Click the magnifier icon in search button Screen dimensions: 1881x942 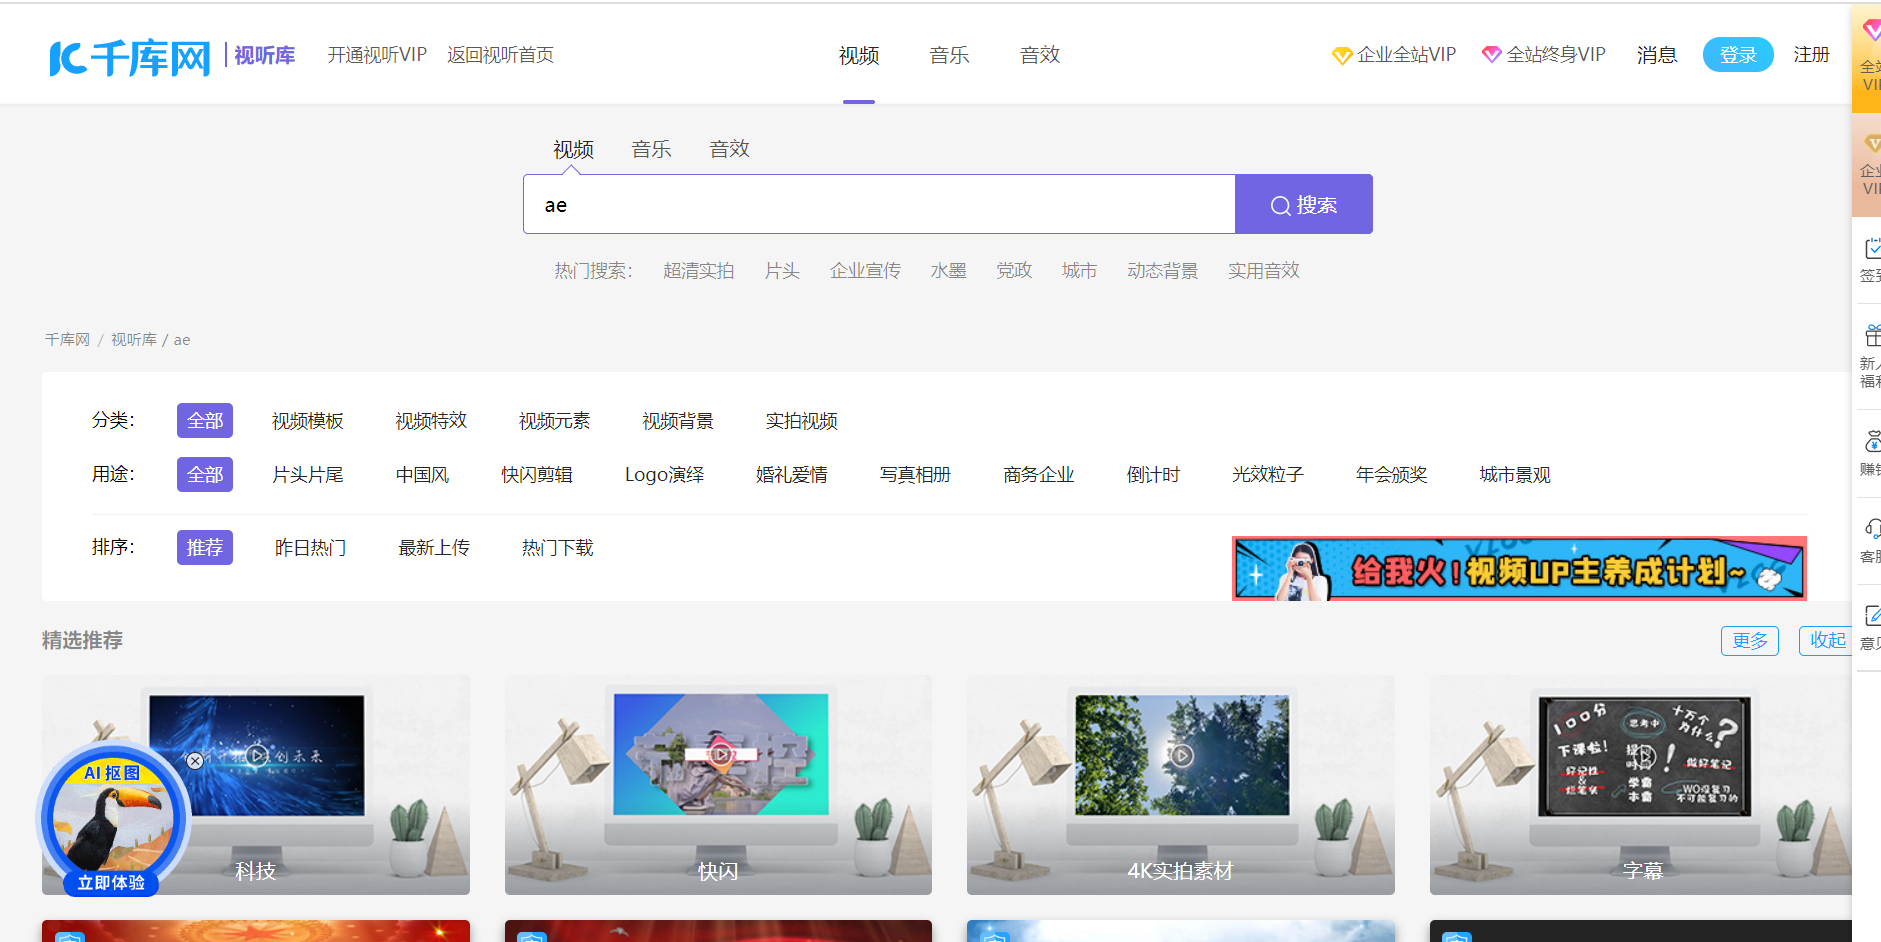[x=1281, y=205]
